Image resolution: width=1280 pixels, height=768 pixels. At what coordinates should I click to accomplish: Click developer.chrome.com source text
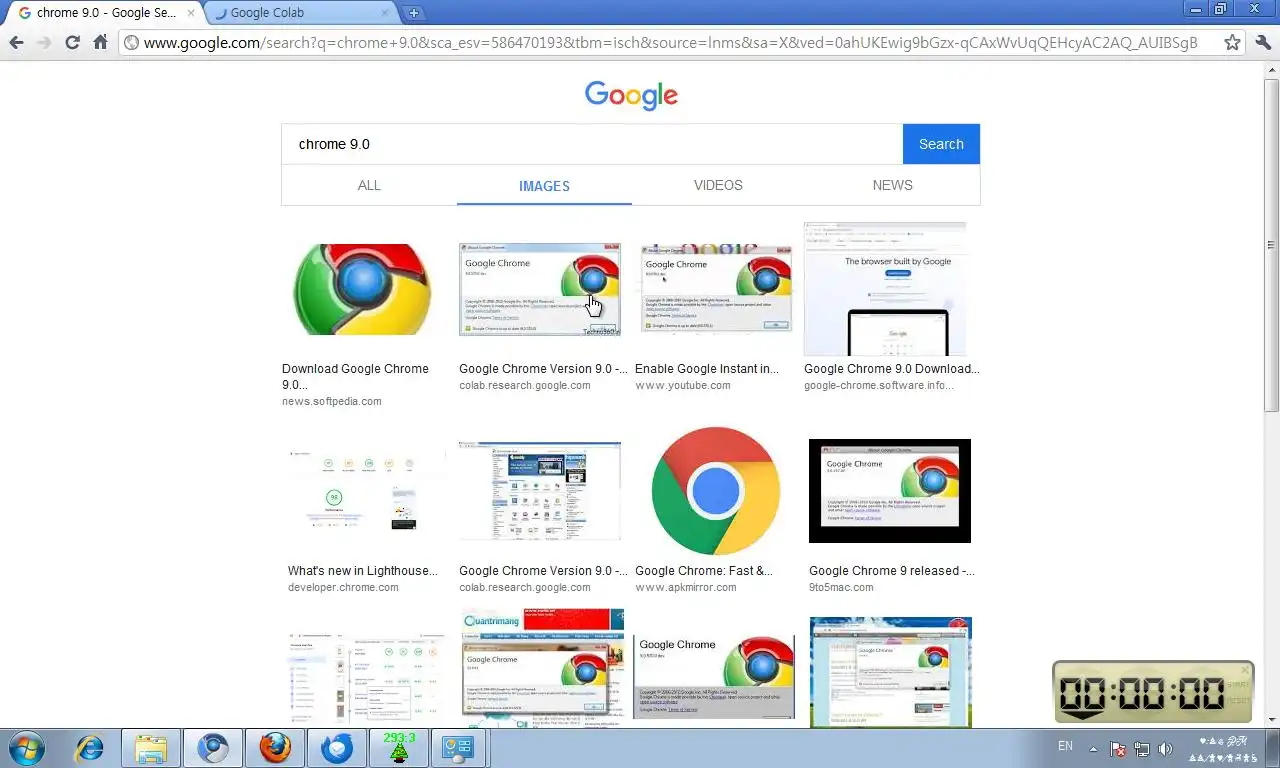pos(343,587)
